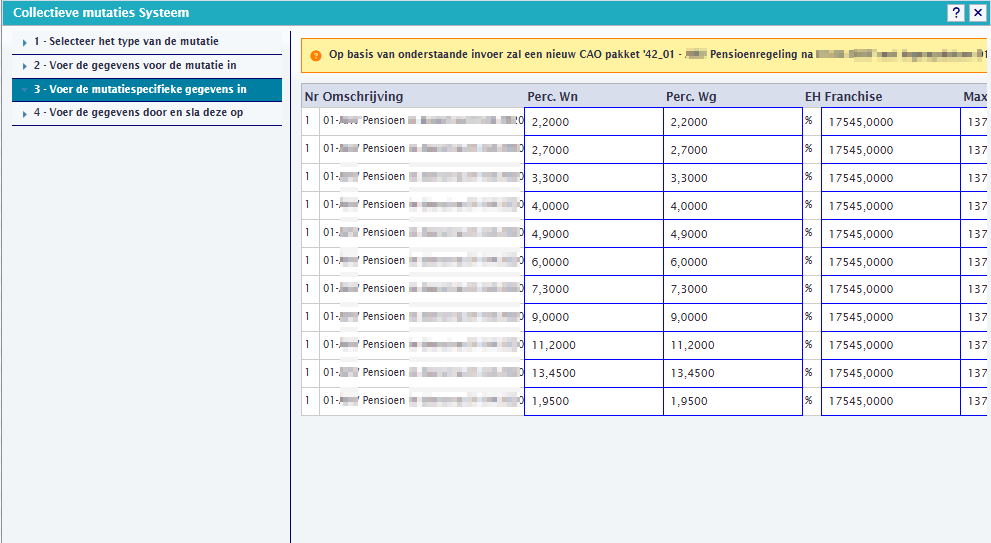Edit the Franchise field in the 9,0000 row
The image size is (991, 543).
[x=891, y=317]
